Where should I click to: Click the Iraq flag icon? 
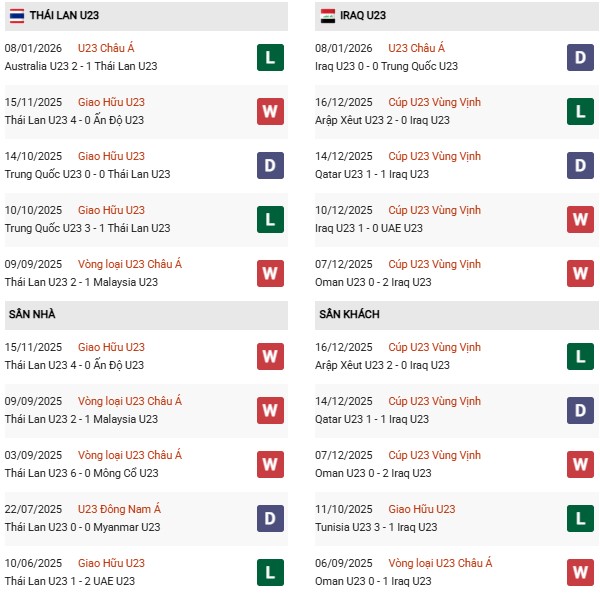pos(328,15)
